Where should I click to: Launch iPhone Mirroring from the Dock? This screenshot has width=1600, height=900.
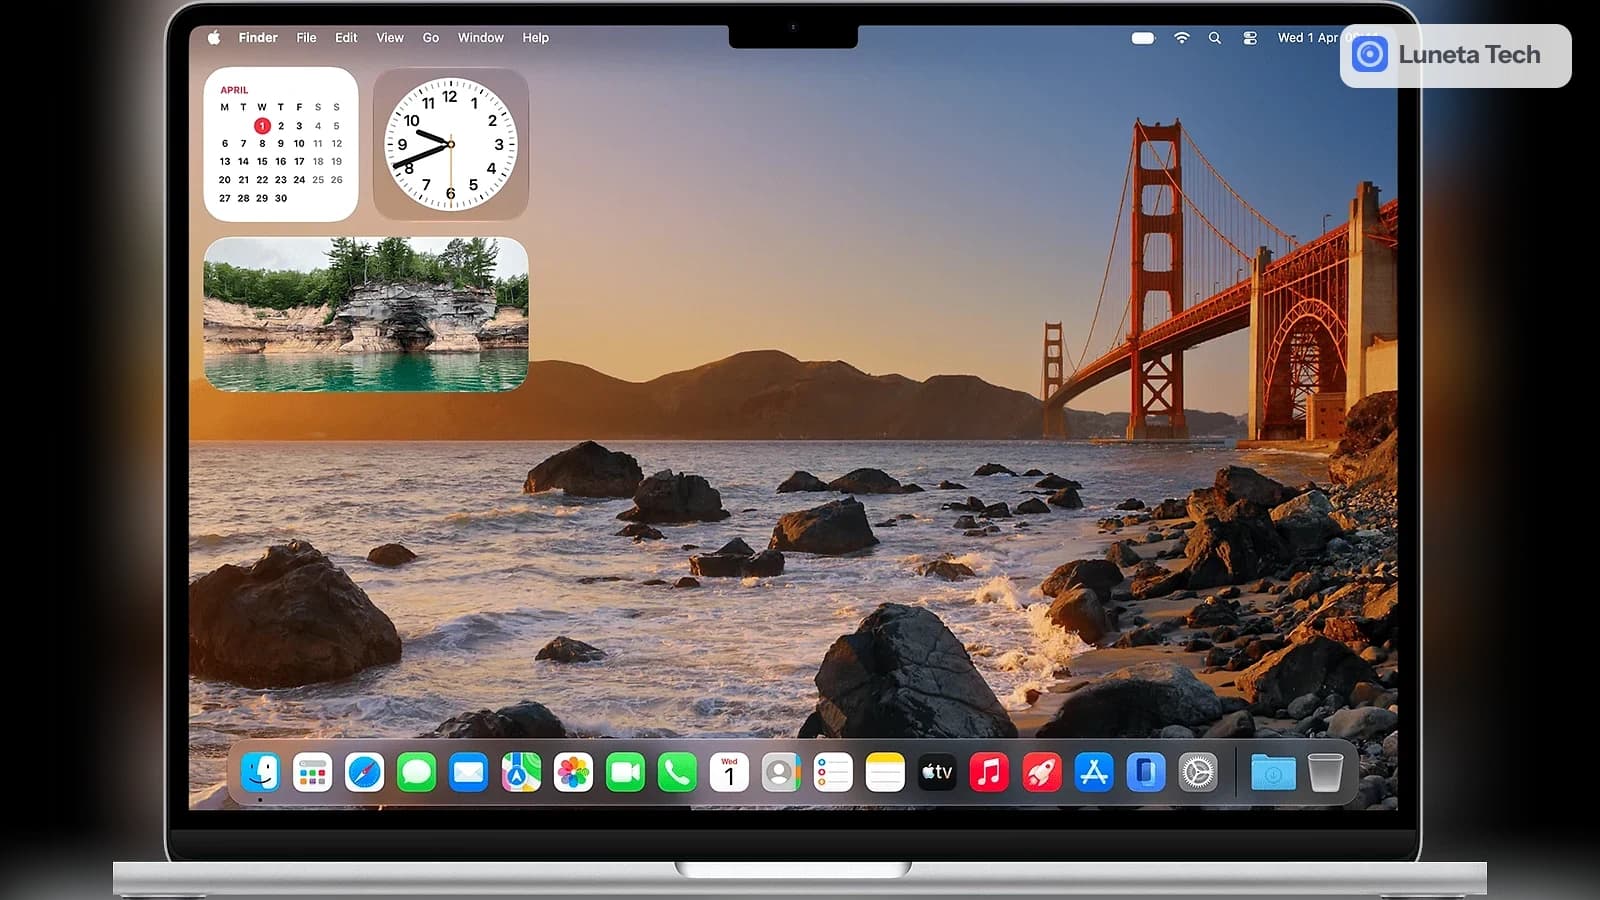pyautogui.click(x=1146, y=773)
